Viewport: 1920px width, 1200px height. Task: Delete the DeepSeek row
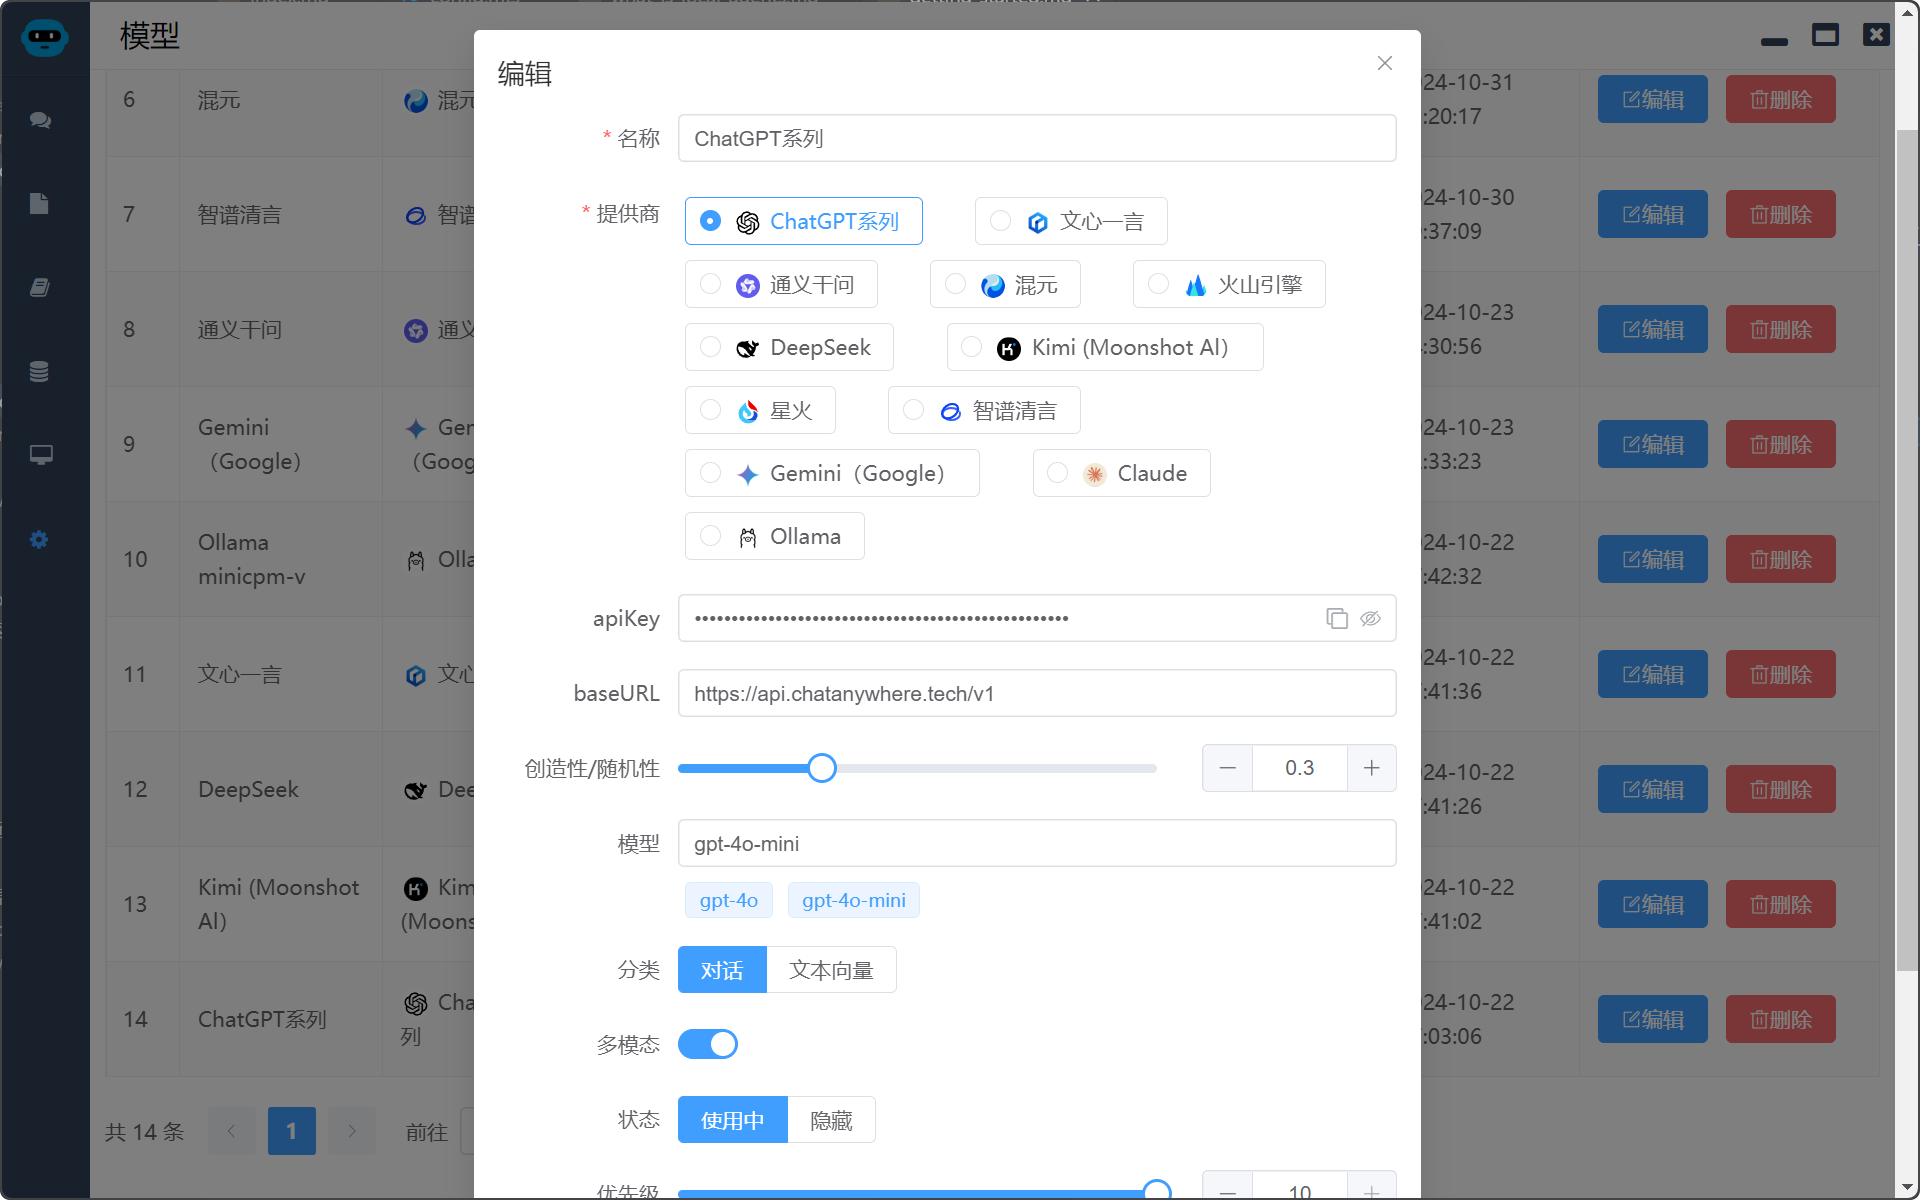pos(1780,789)
